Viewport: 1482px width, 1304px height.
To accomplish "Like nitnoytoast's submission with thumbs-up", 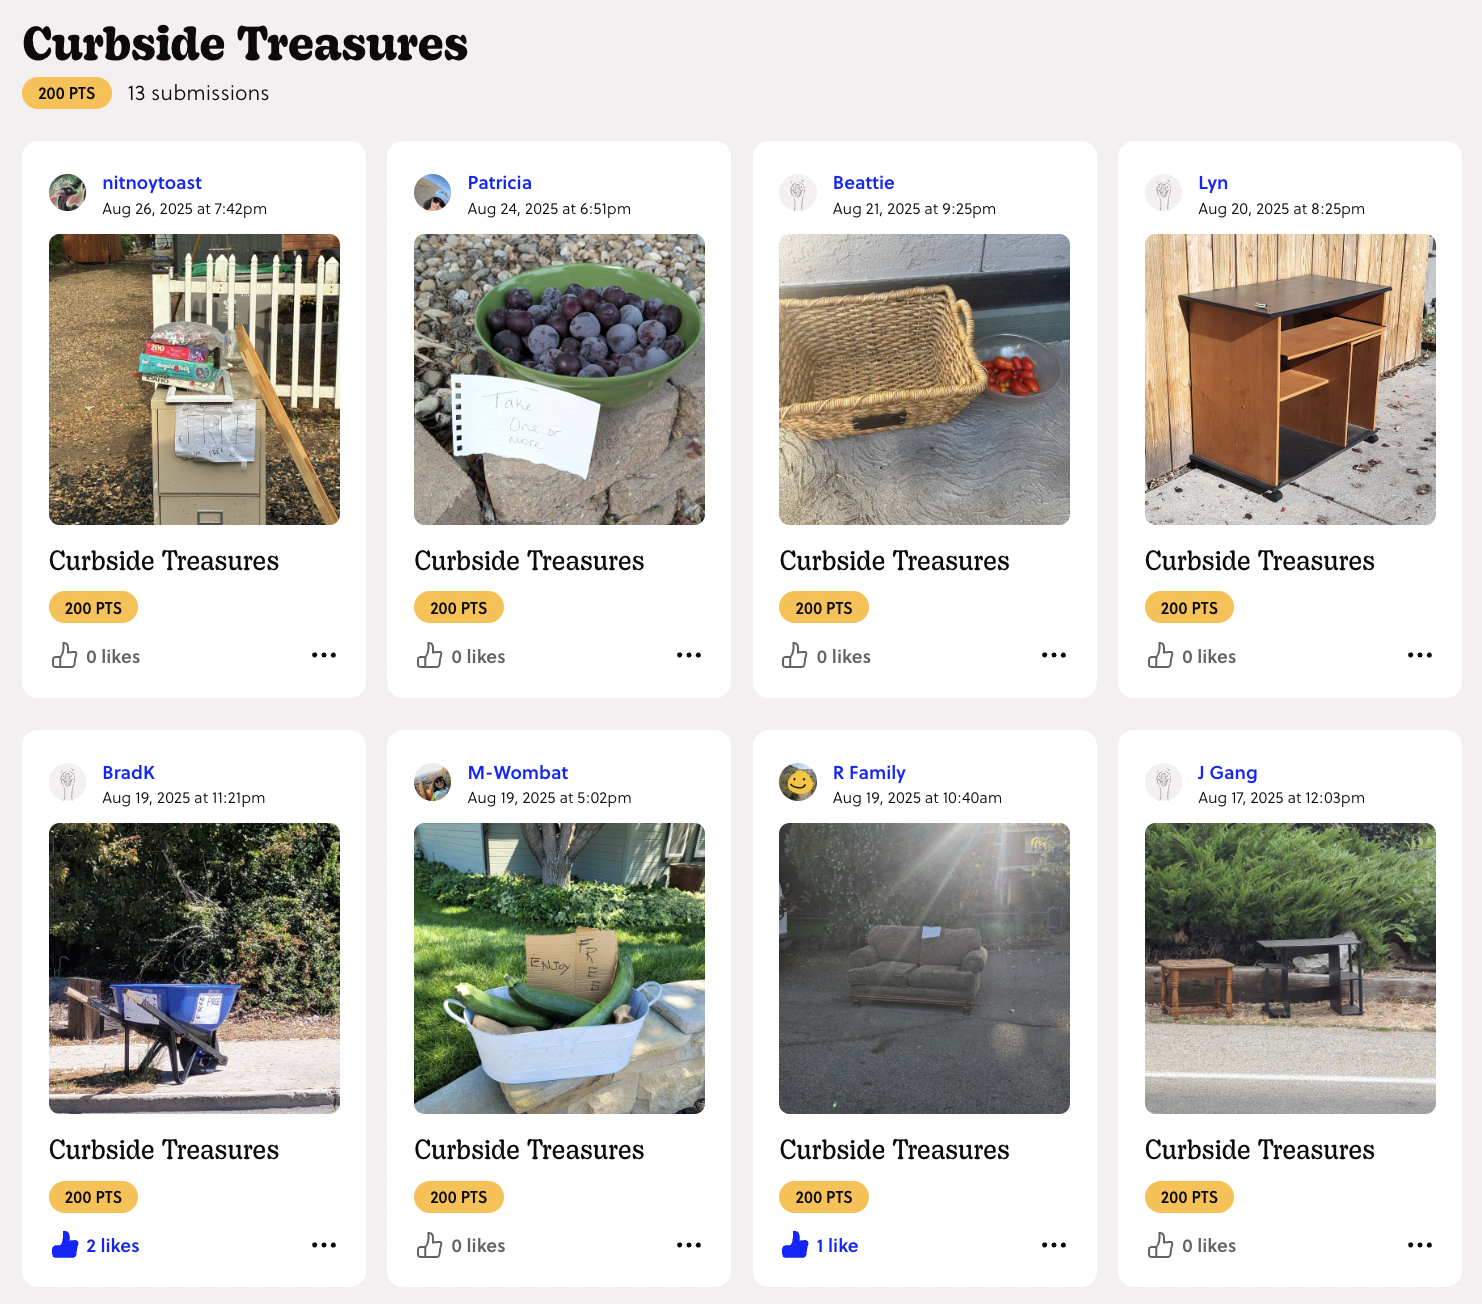I will (65, 656).
